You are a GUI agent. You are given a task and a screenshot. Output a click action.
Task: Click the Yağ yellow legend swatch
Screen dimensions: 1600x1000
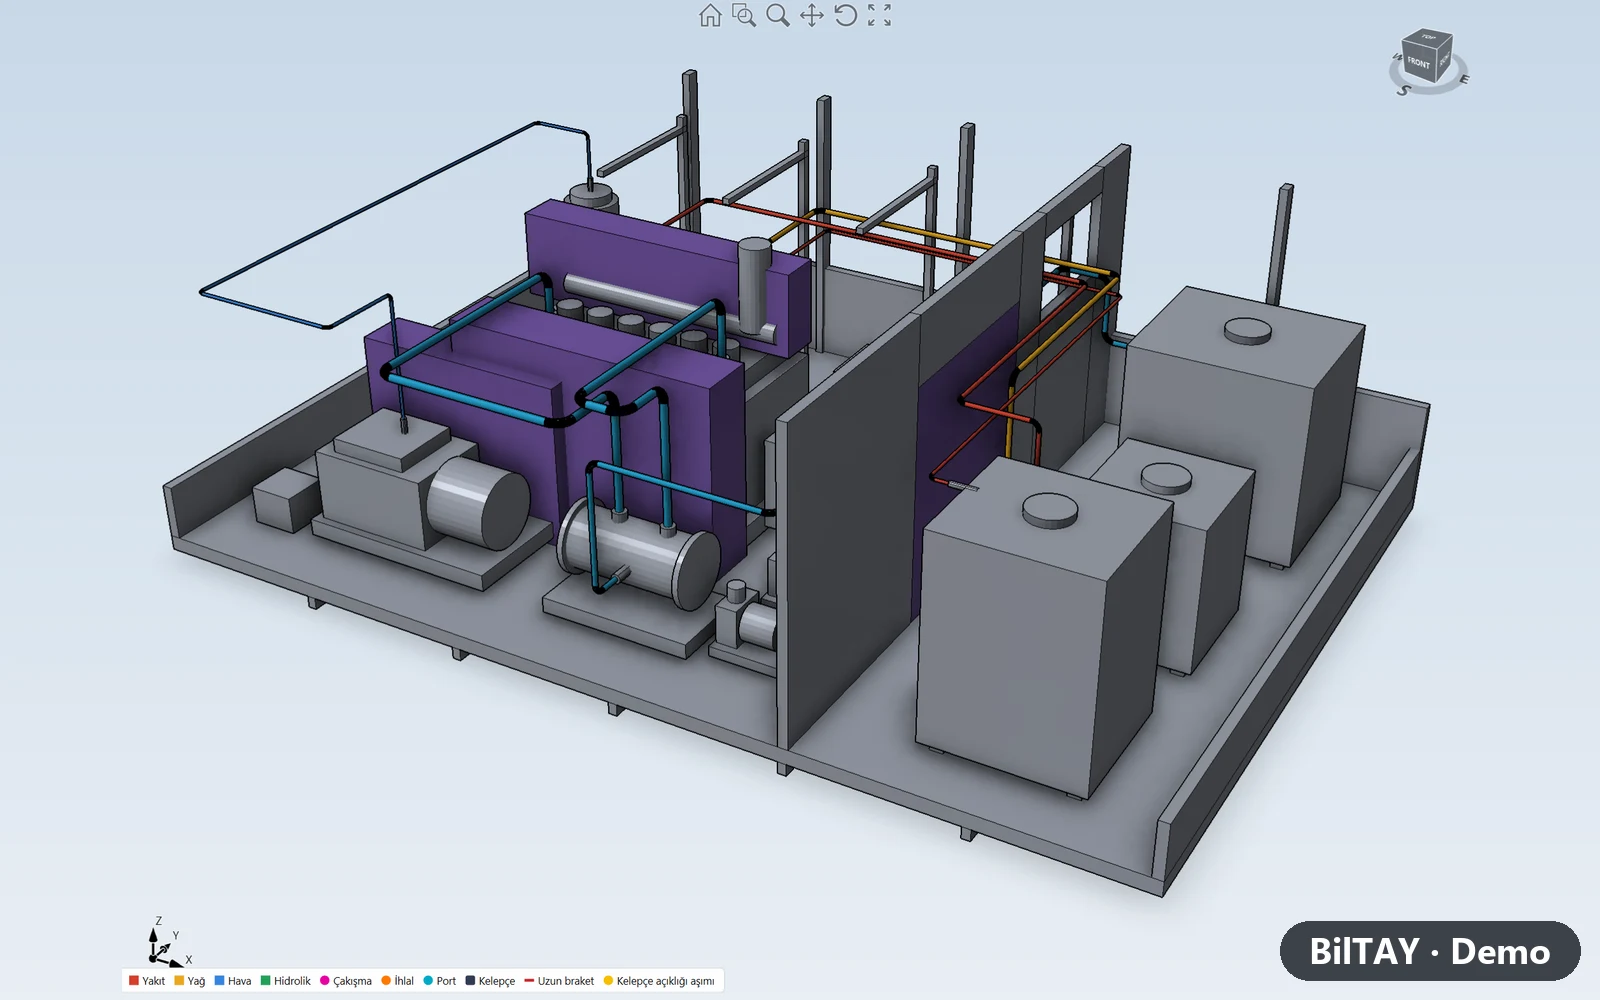tap(179, 981)
